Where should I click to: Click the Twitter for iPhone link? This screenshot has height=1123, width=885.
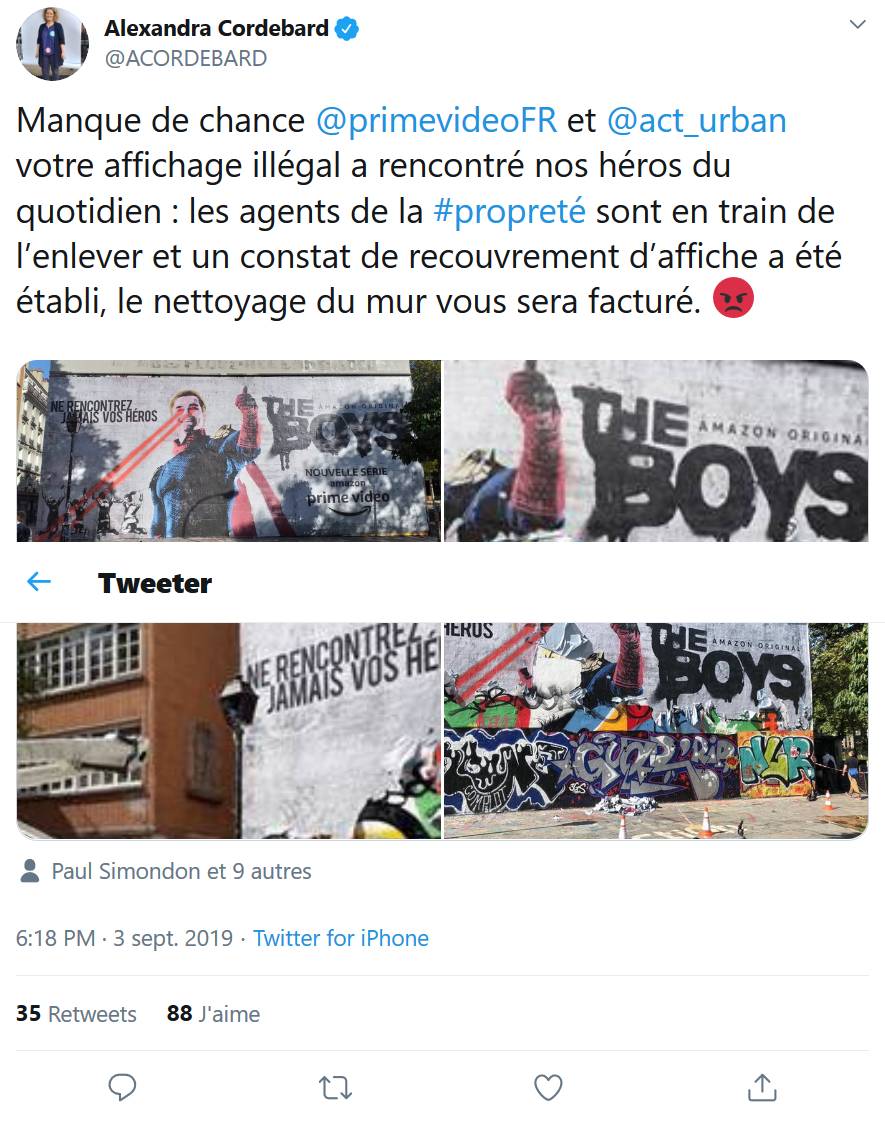tap(341, 938)
